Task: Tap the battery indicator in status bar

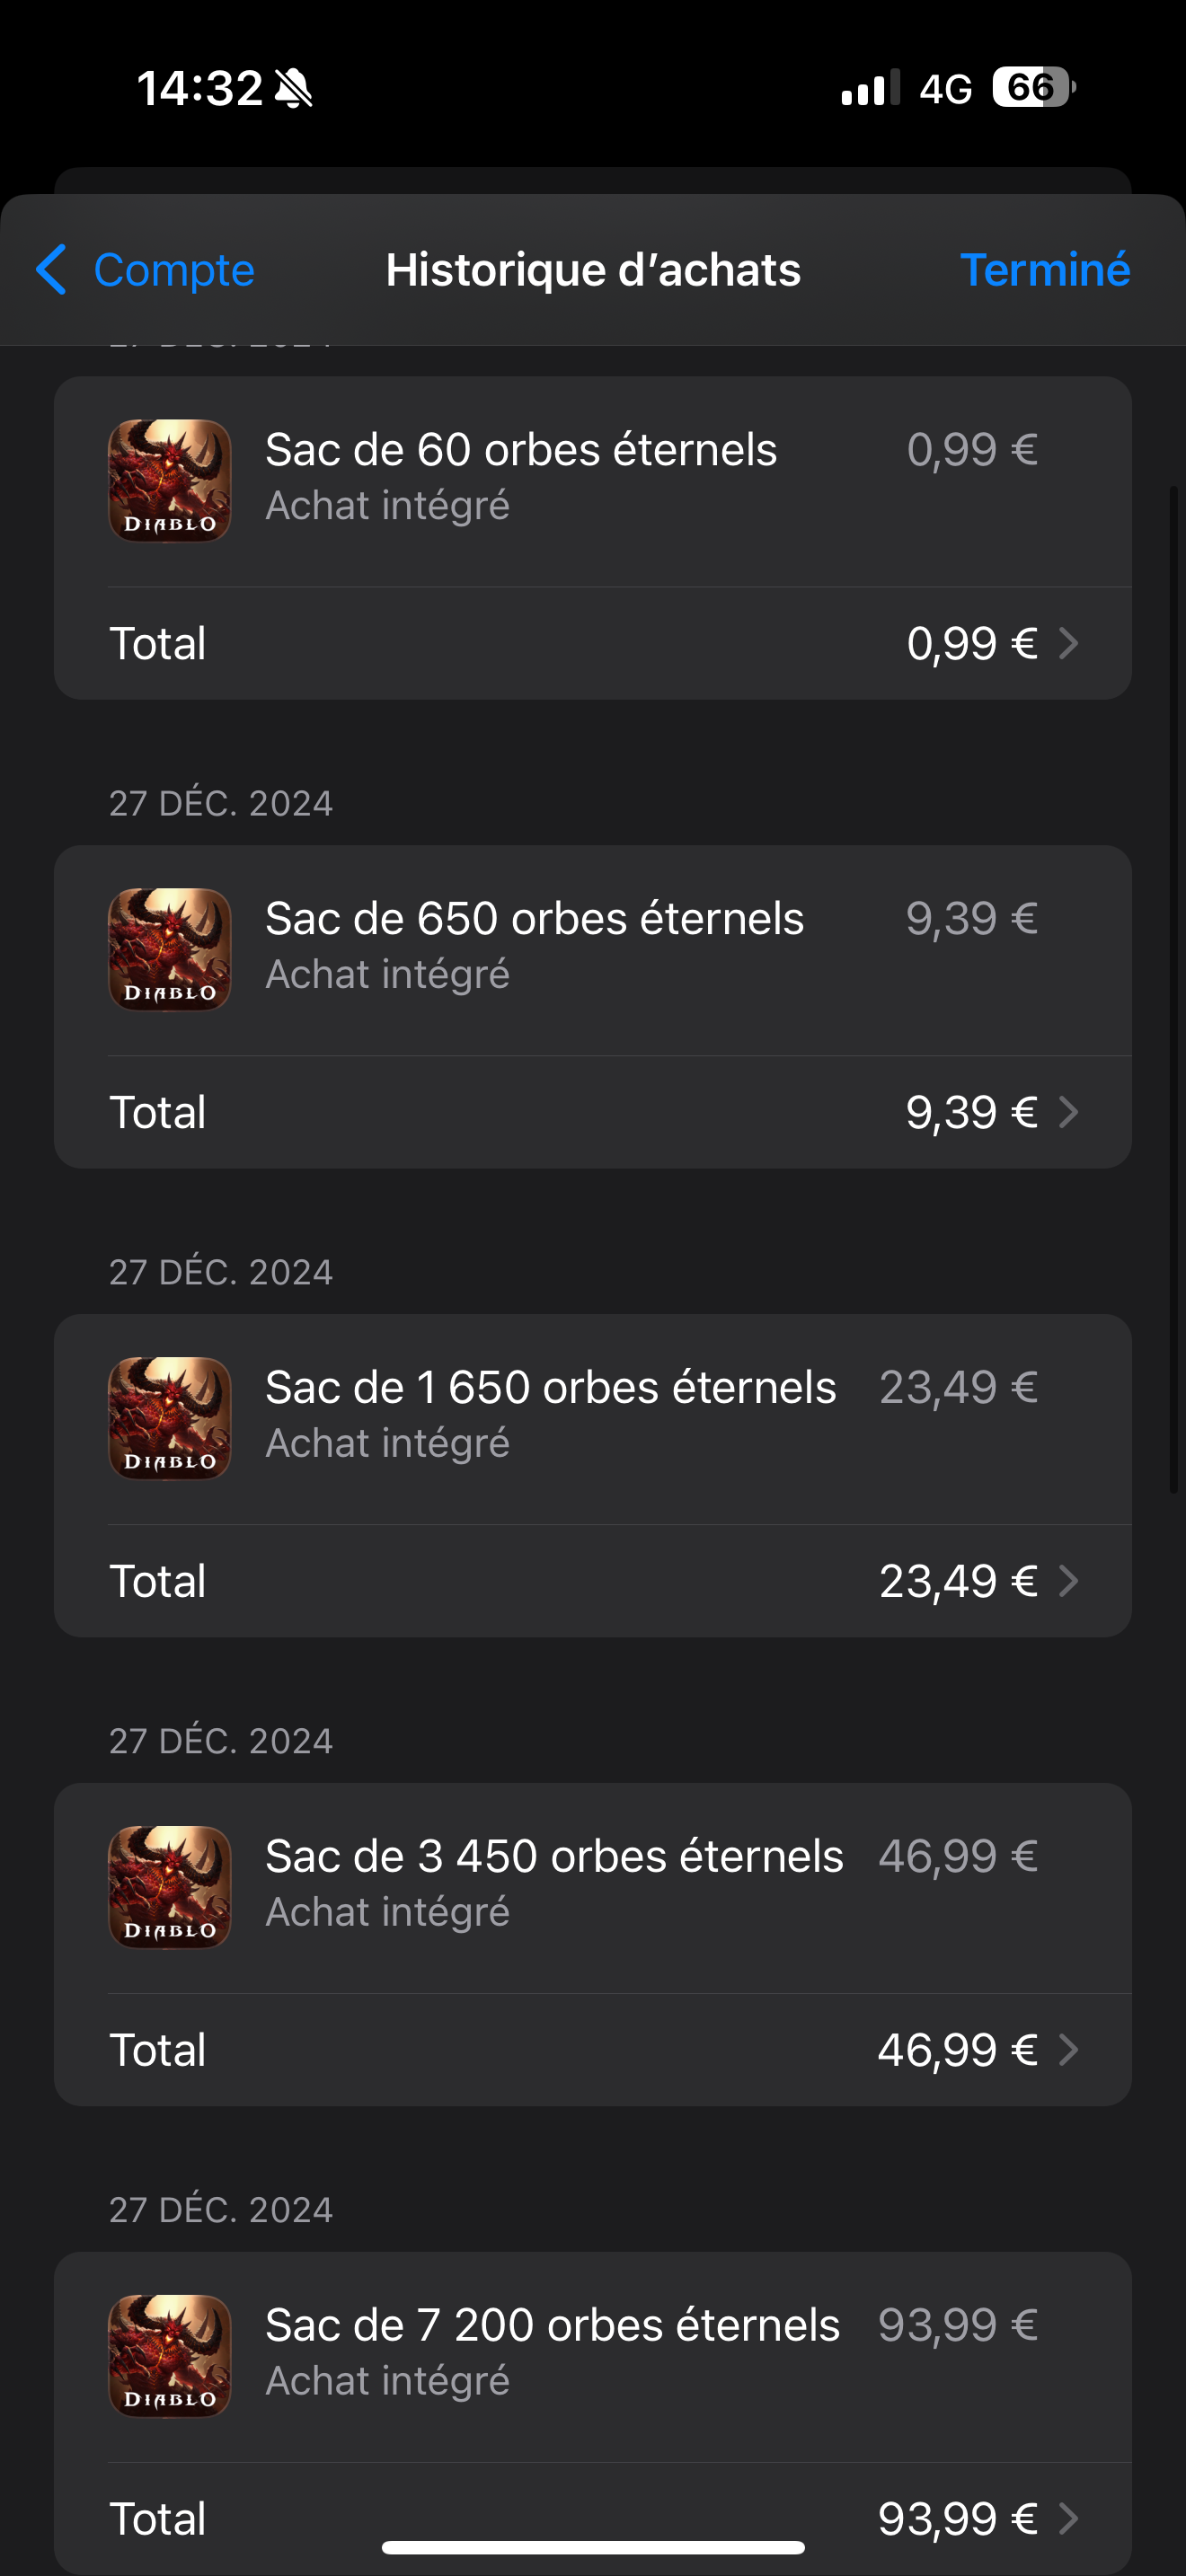Action: (1032, 88)
